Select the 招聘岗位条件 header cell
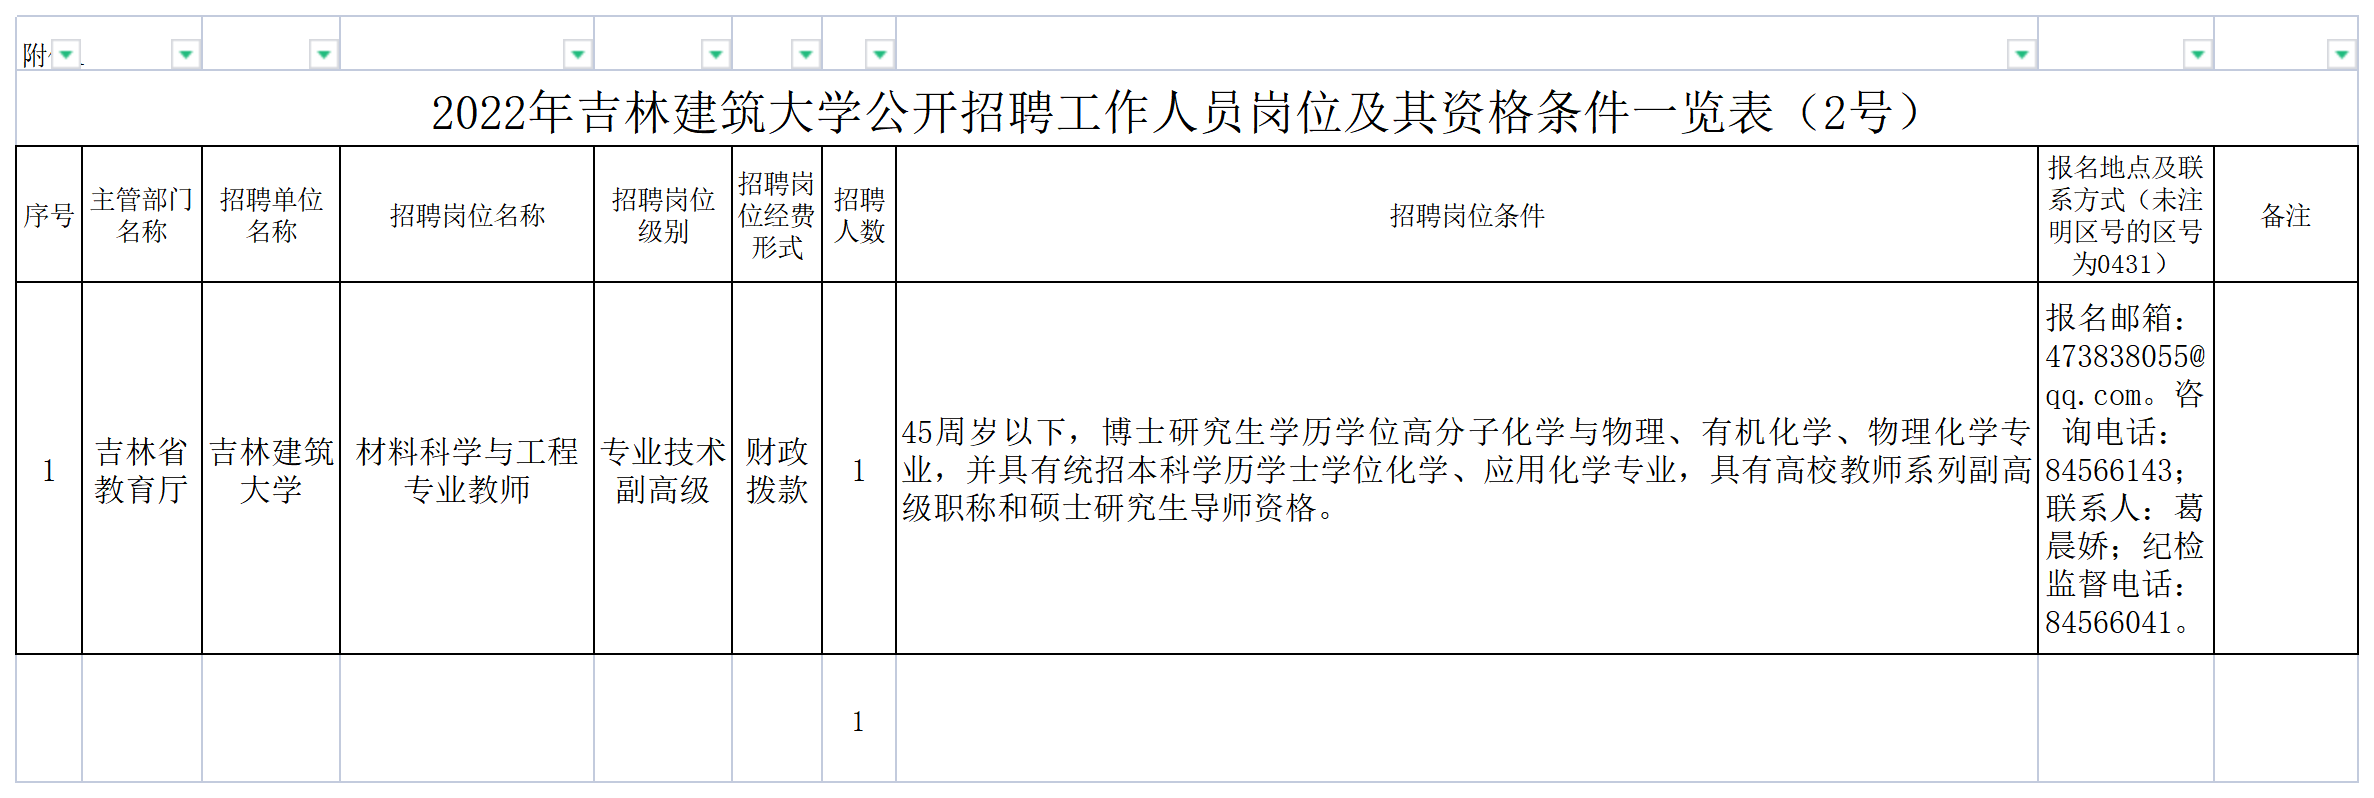Screen dimensions: 2374x798 pos(1467,215)
